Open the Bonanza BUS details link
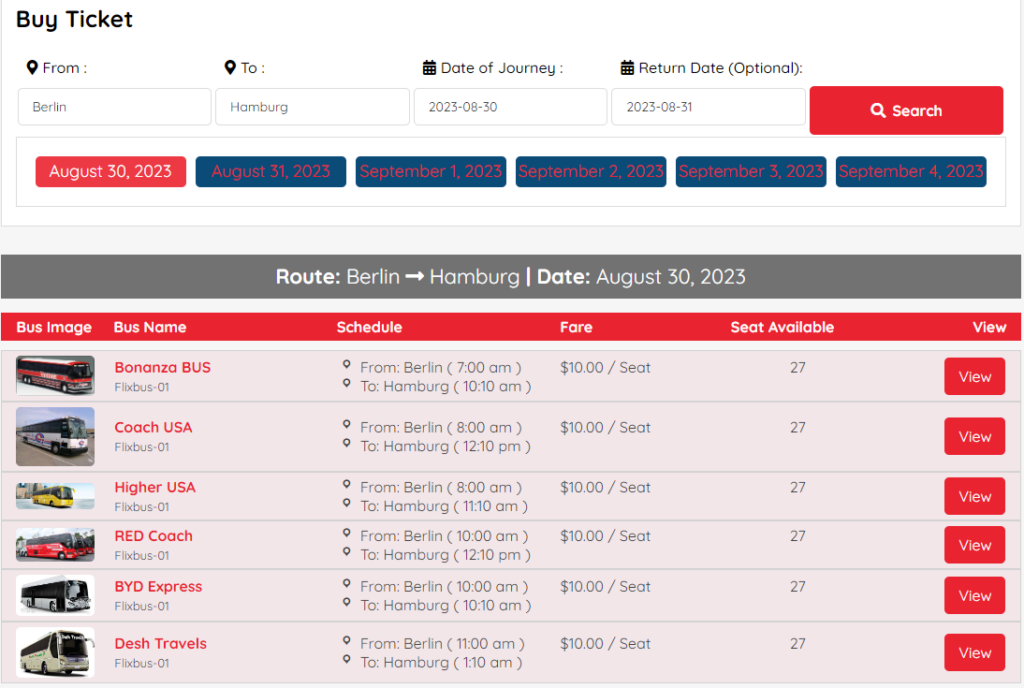Screen dimensions: 1024x688 click(162, 367)
